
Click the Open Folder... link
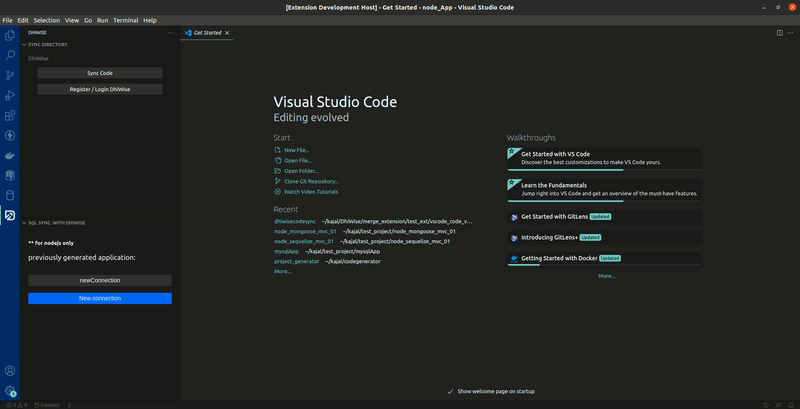[x=302, y=171]
